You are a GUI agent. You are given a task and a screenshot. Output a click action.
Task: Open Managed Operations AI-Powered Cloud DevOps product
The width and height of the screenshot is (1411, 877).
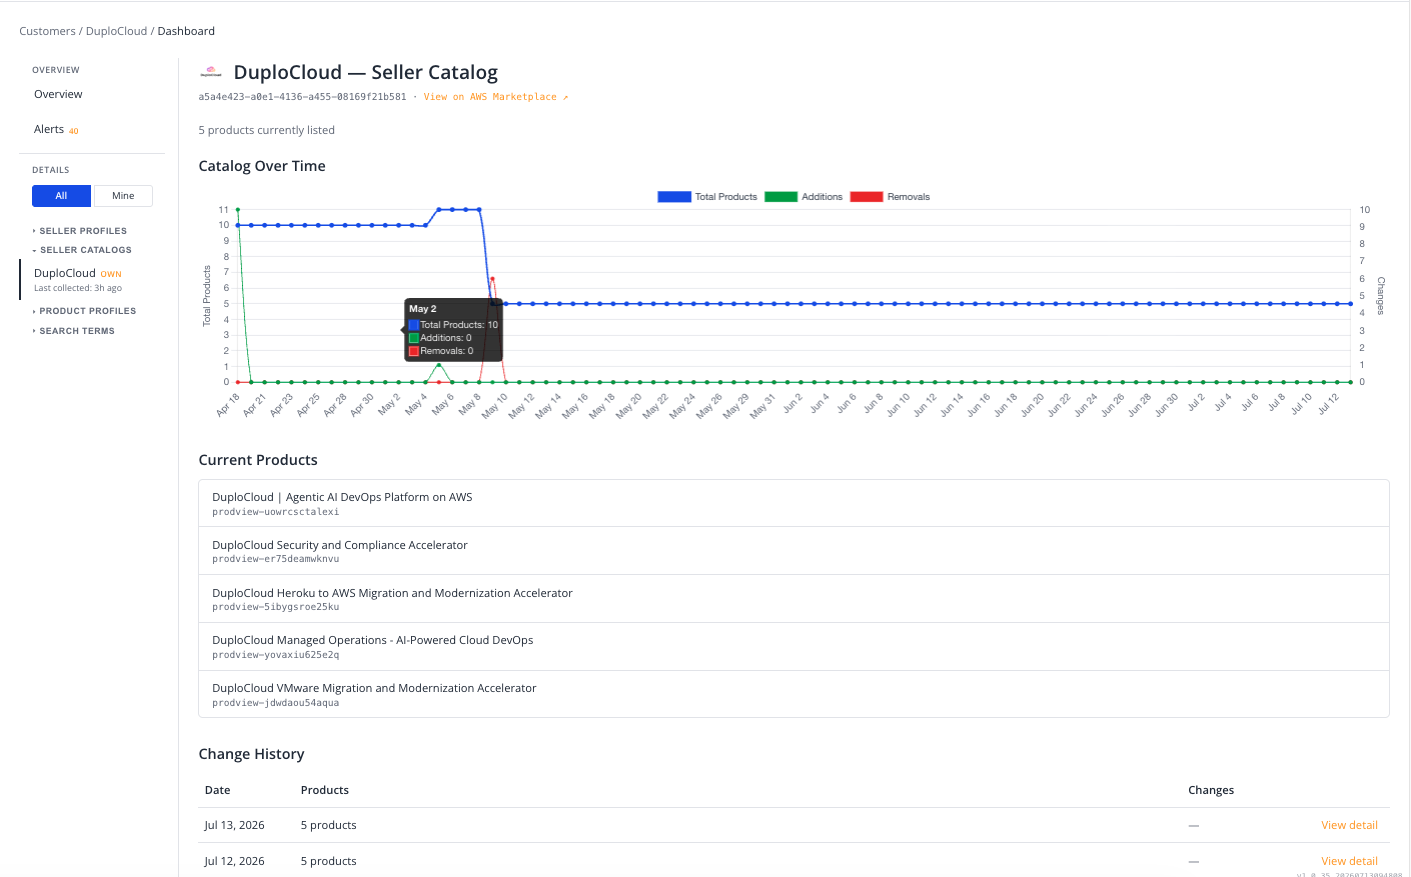click(373, 640)
